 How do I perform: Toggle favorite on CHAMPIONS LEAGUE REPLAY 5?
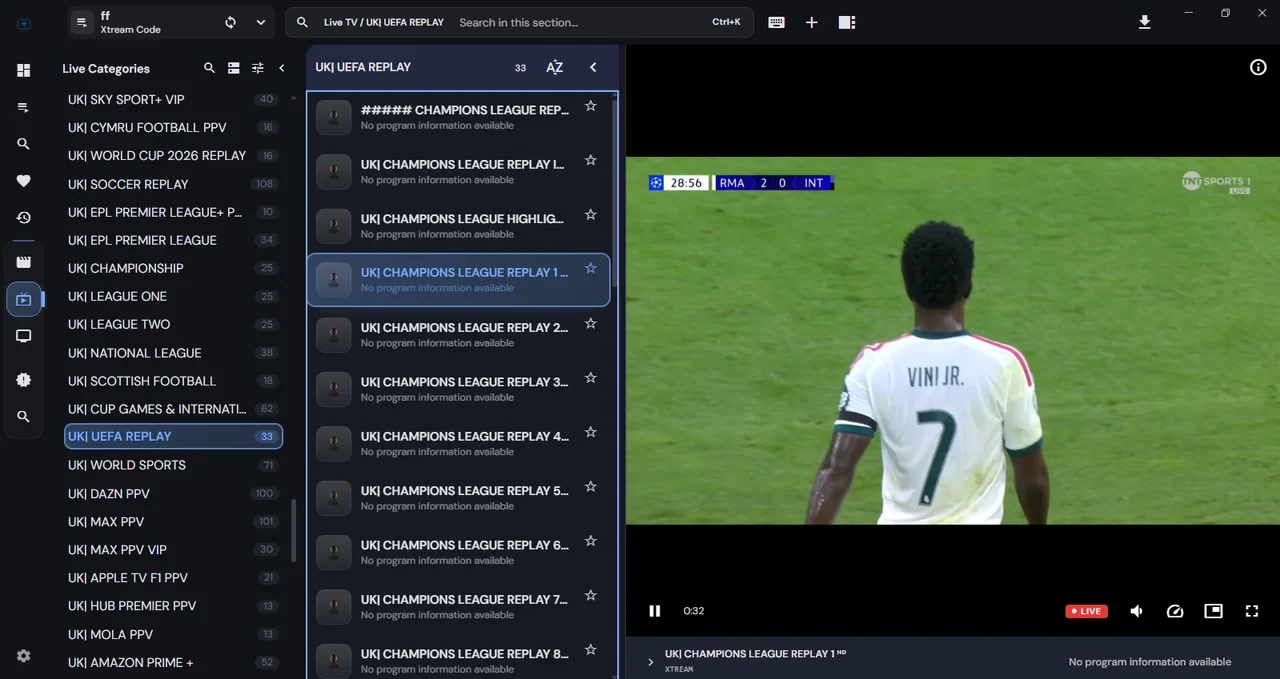[x=591, y=487]
